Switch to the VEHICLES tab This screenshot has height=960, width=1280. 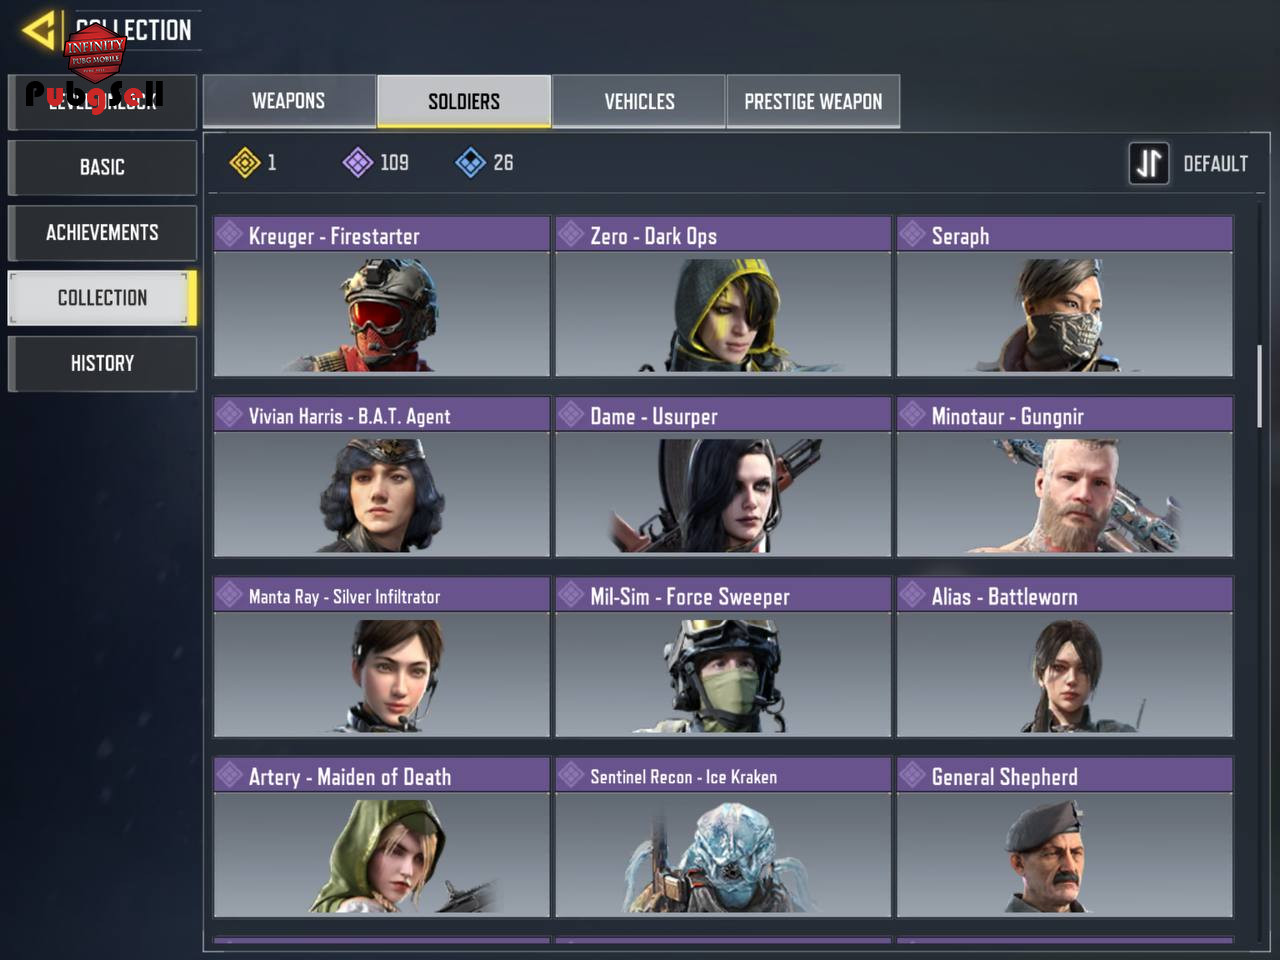(639, 101)
